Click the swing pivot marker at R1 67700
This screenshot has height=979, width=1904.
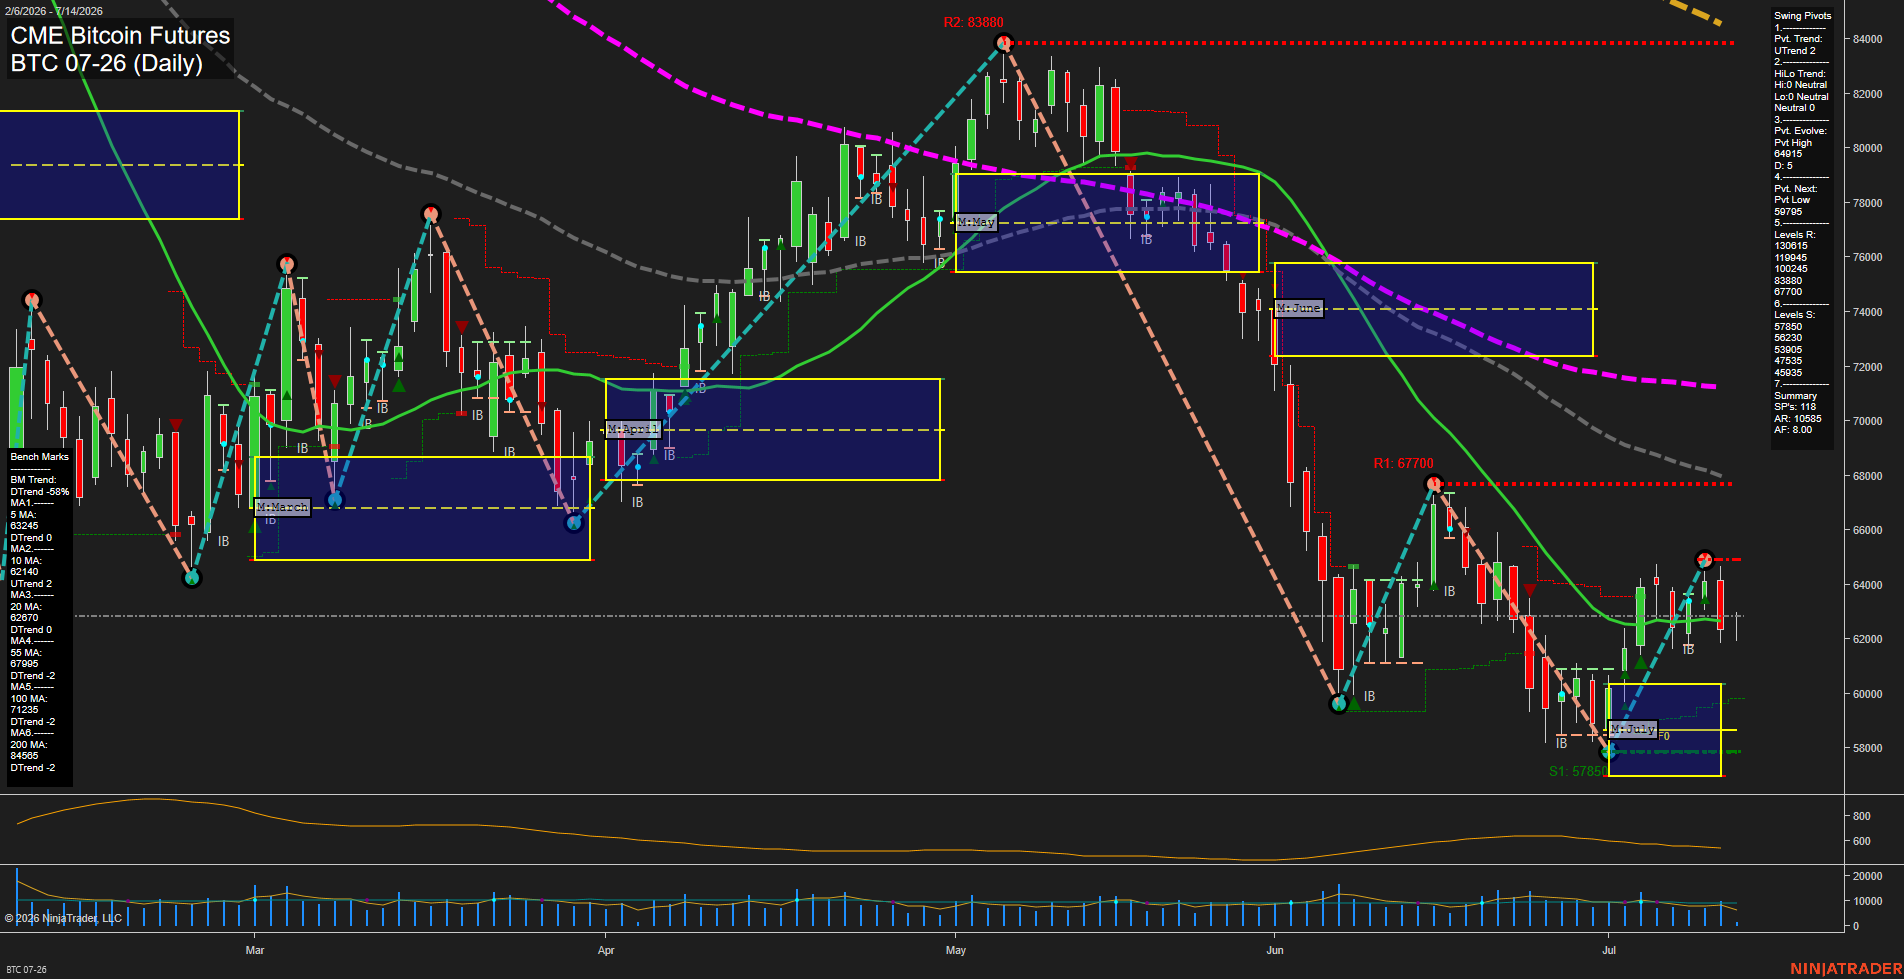point(1433,484)
